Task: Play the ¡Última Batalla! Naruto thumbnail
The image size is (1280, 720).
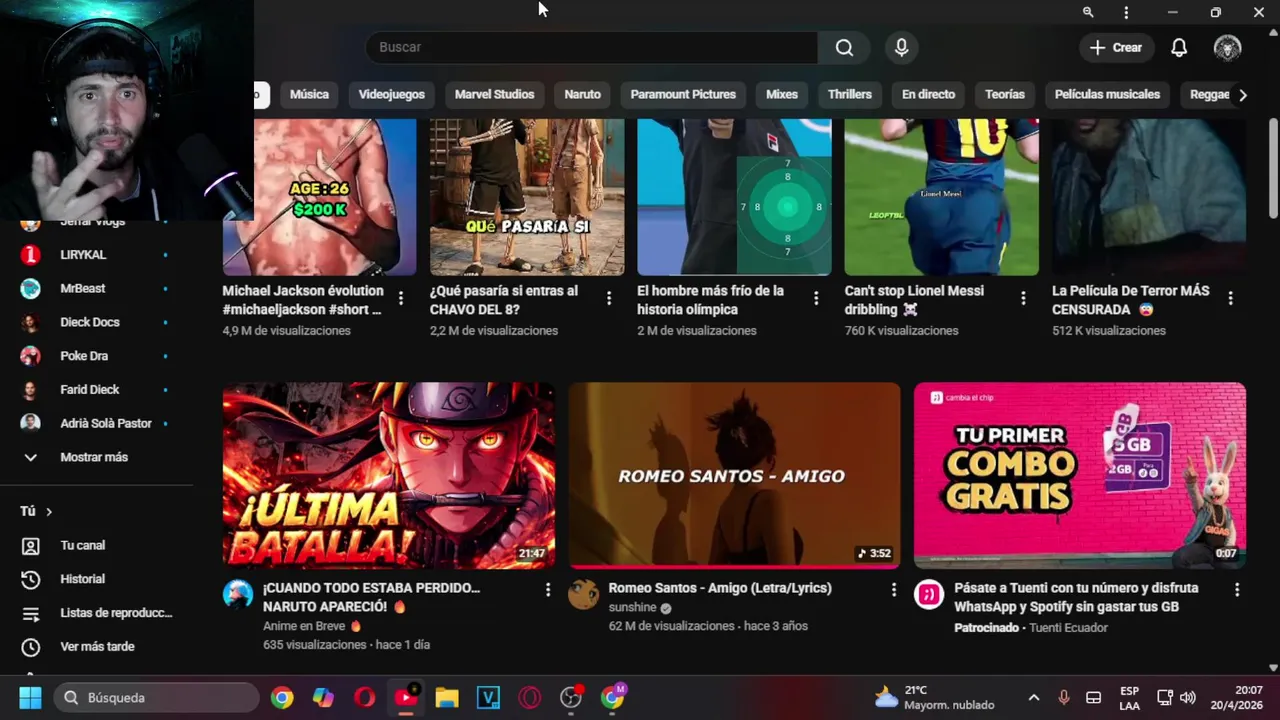Action: pos(389,475)
